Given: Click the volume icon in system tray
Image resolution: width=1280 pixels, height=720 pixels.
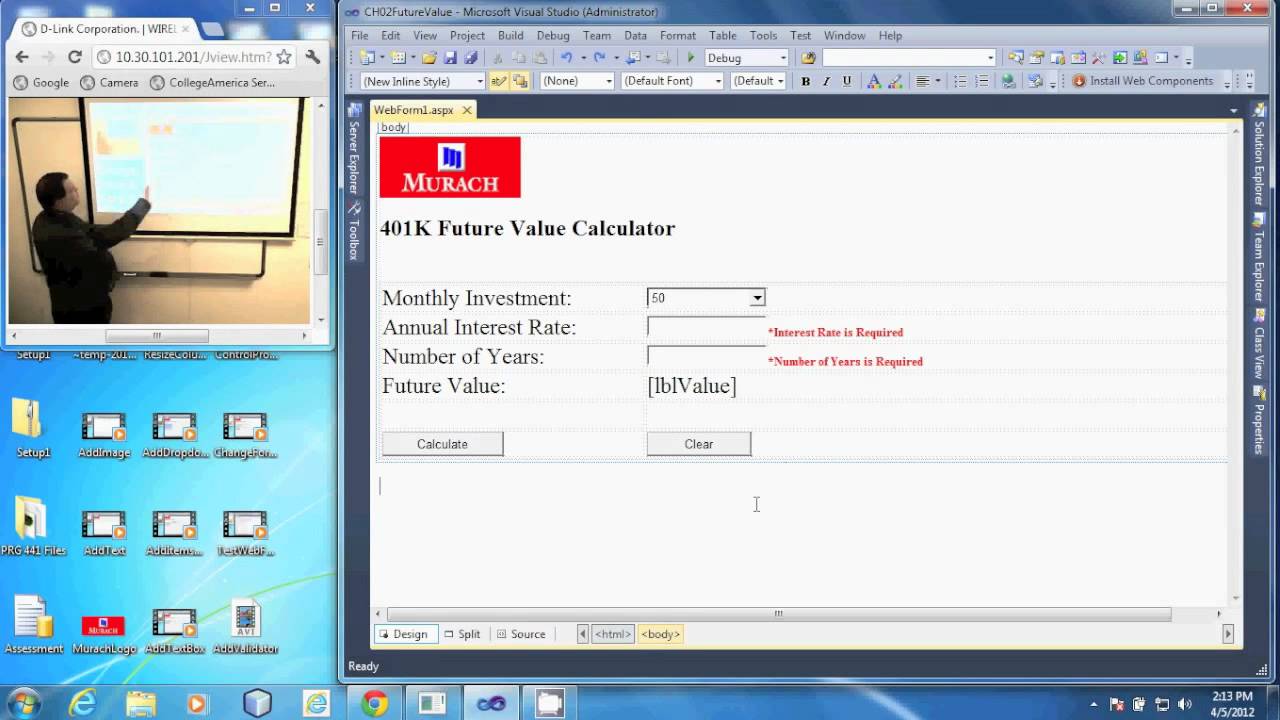Looking at the screenshot, I should pyautogui.click(x=1186, y=704).
